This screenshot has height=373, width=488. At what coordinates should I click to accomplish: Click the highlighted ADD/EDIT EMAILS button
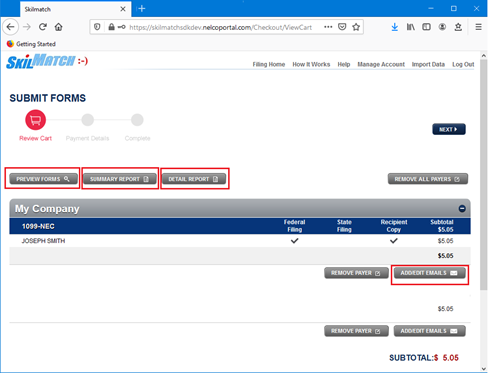(x=430, y=273)
